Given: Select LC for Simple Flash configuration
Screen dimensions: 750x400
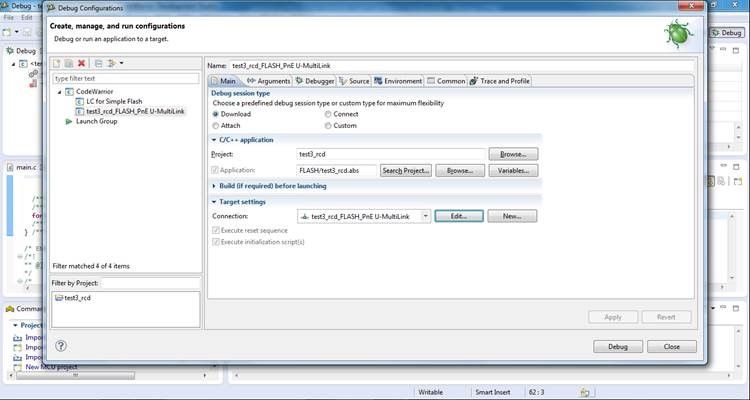Looking at the screenshot, I should click(114, 101).
